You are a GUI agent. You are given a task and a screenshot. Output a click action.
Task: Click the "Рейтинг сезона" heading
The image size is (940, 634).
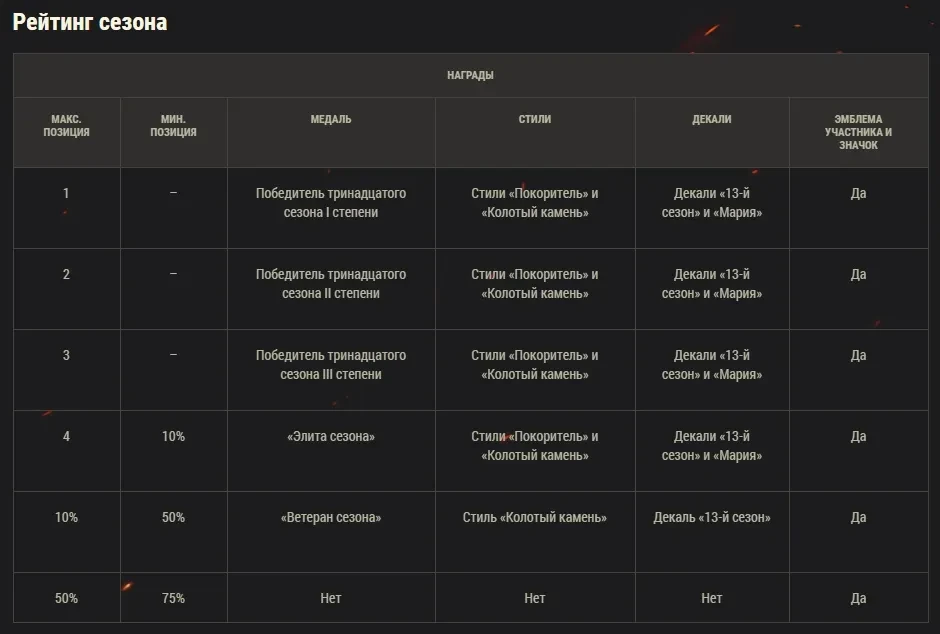coord(90,22)
